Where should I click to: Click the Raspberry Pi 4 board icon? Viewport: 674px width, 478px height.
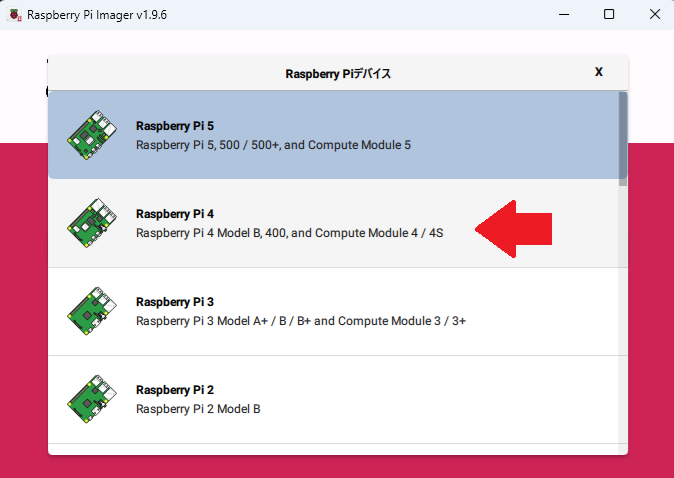tap(90, 223)
